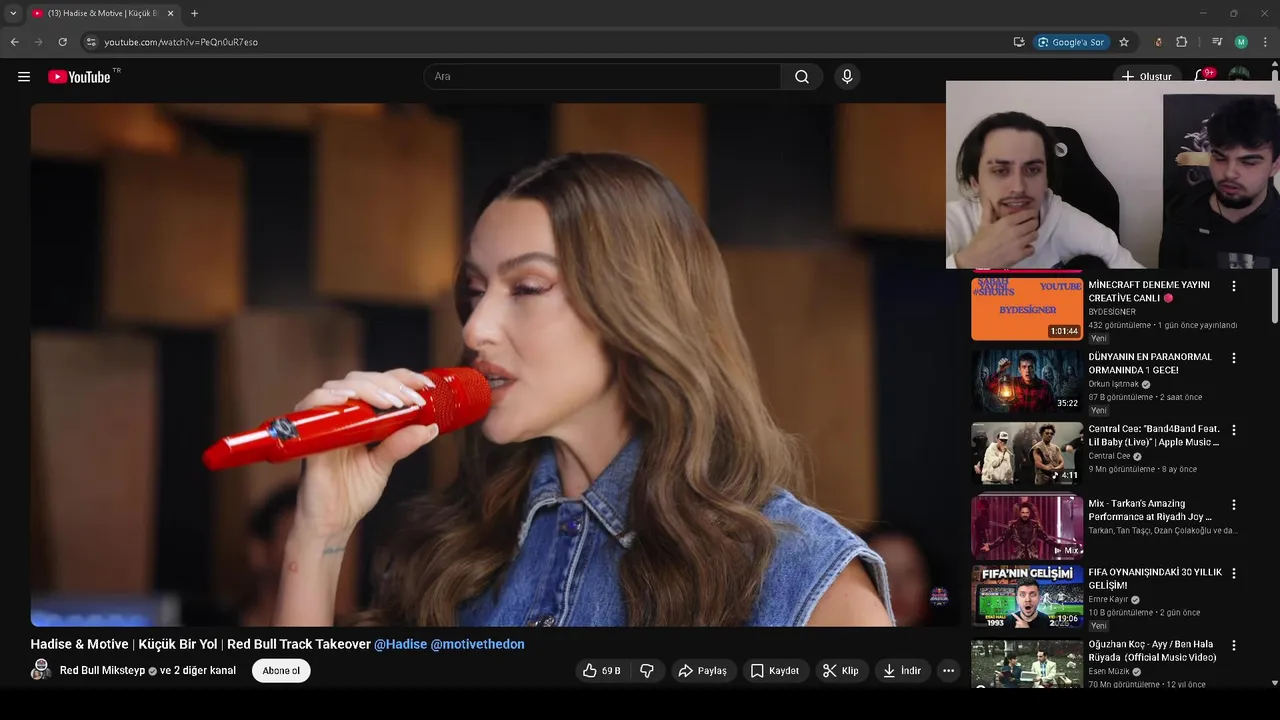Image resolution: width=1280 pixels, height=720 pixels.
Task: Open the Chrome profile avatar M
Action: click(x=1241, y=42)
